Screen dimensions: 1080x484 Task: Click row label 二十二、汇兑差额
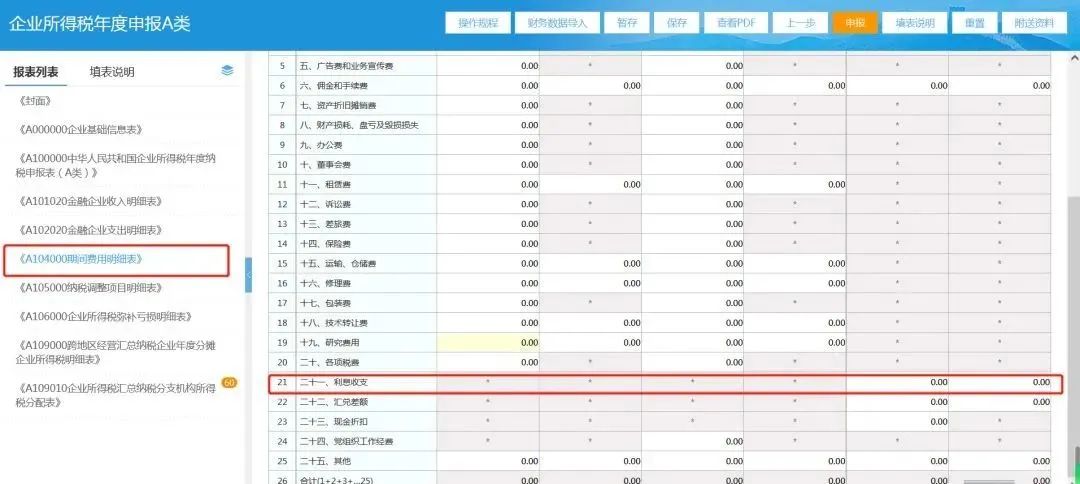[333, 401]
